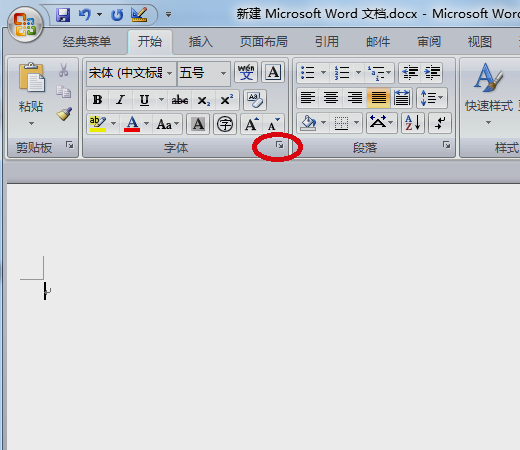
Task: Open the 段落 dialog launcher
Action: coord(446,145)
